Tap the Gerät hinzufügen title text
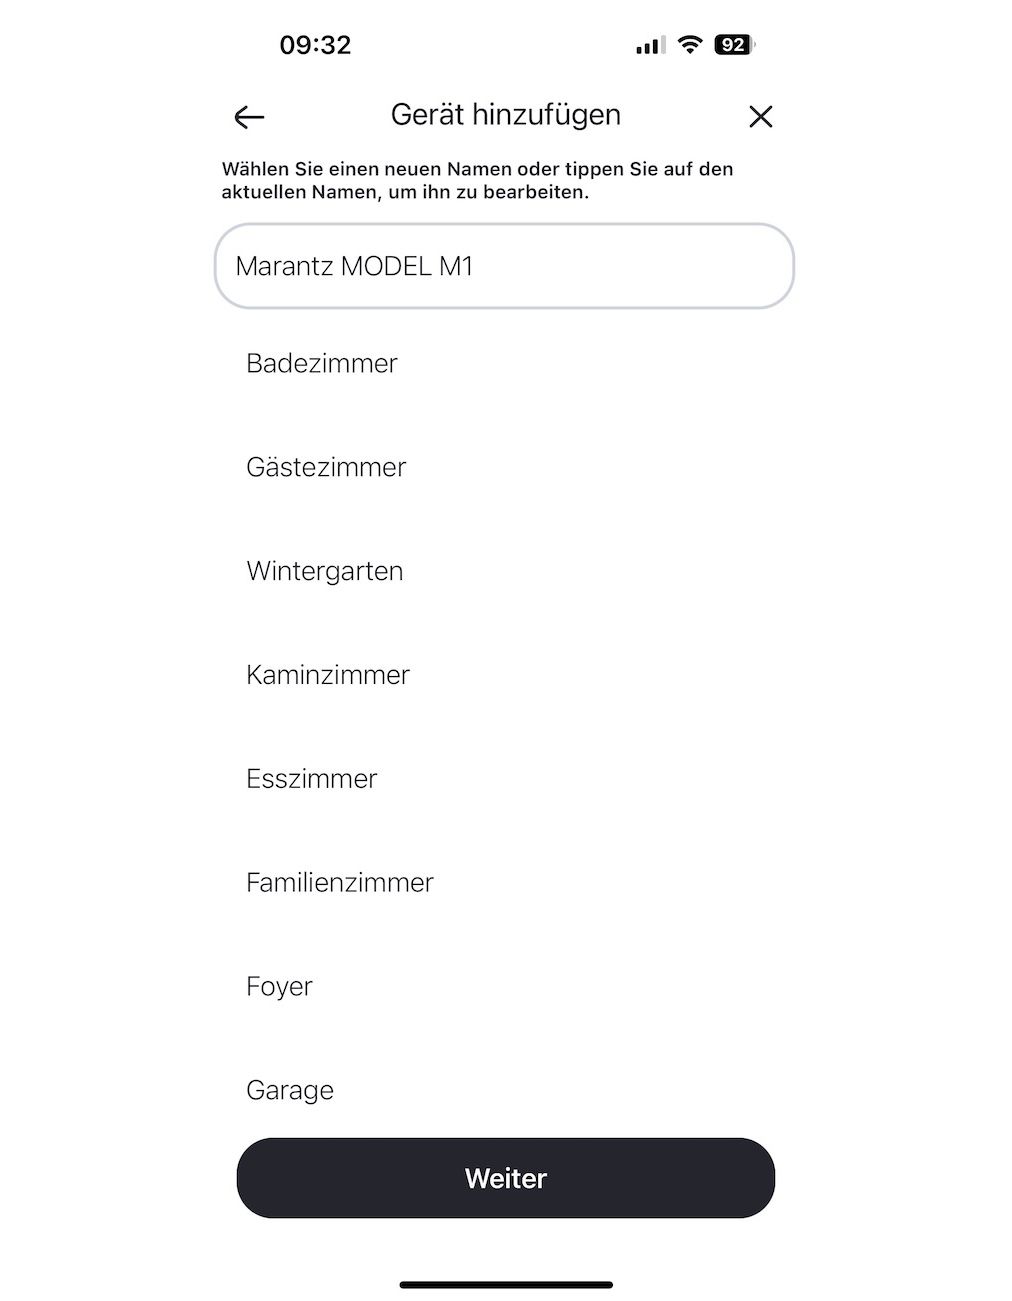This screenshot has width=1012, height=1301. click(x=506, y=115)
